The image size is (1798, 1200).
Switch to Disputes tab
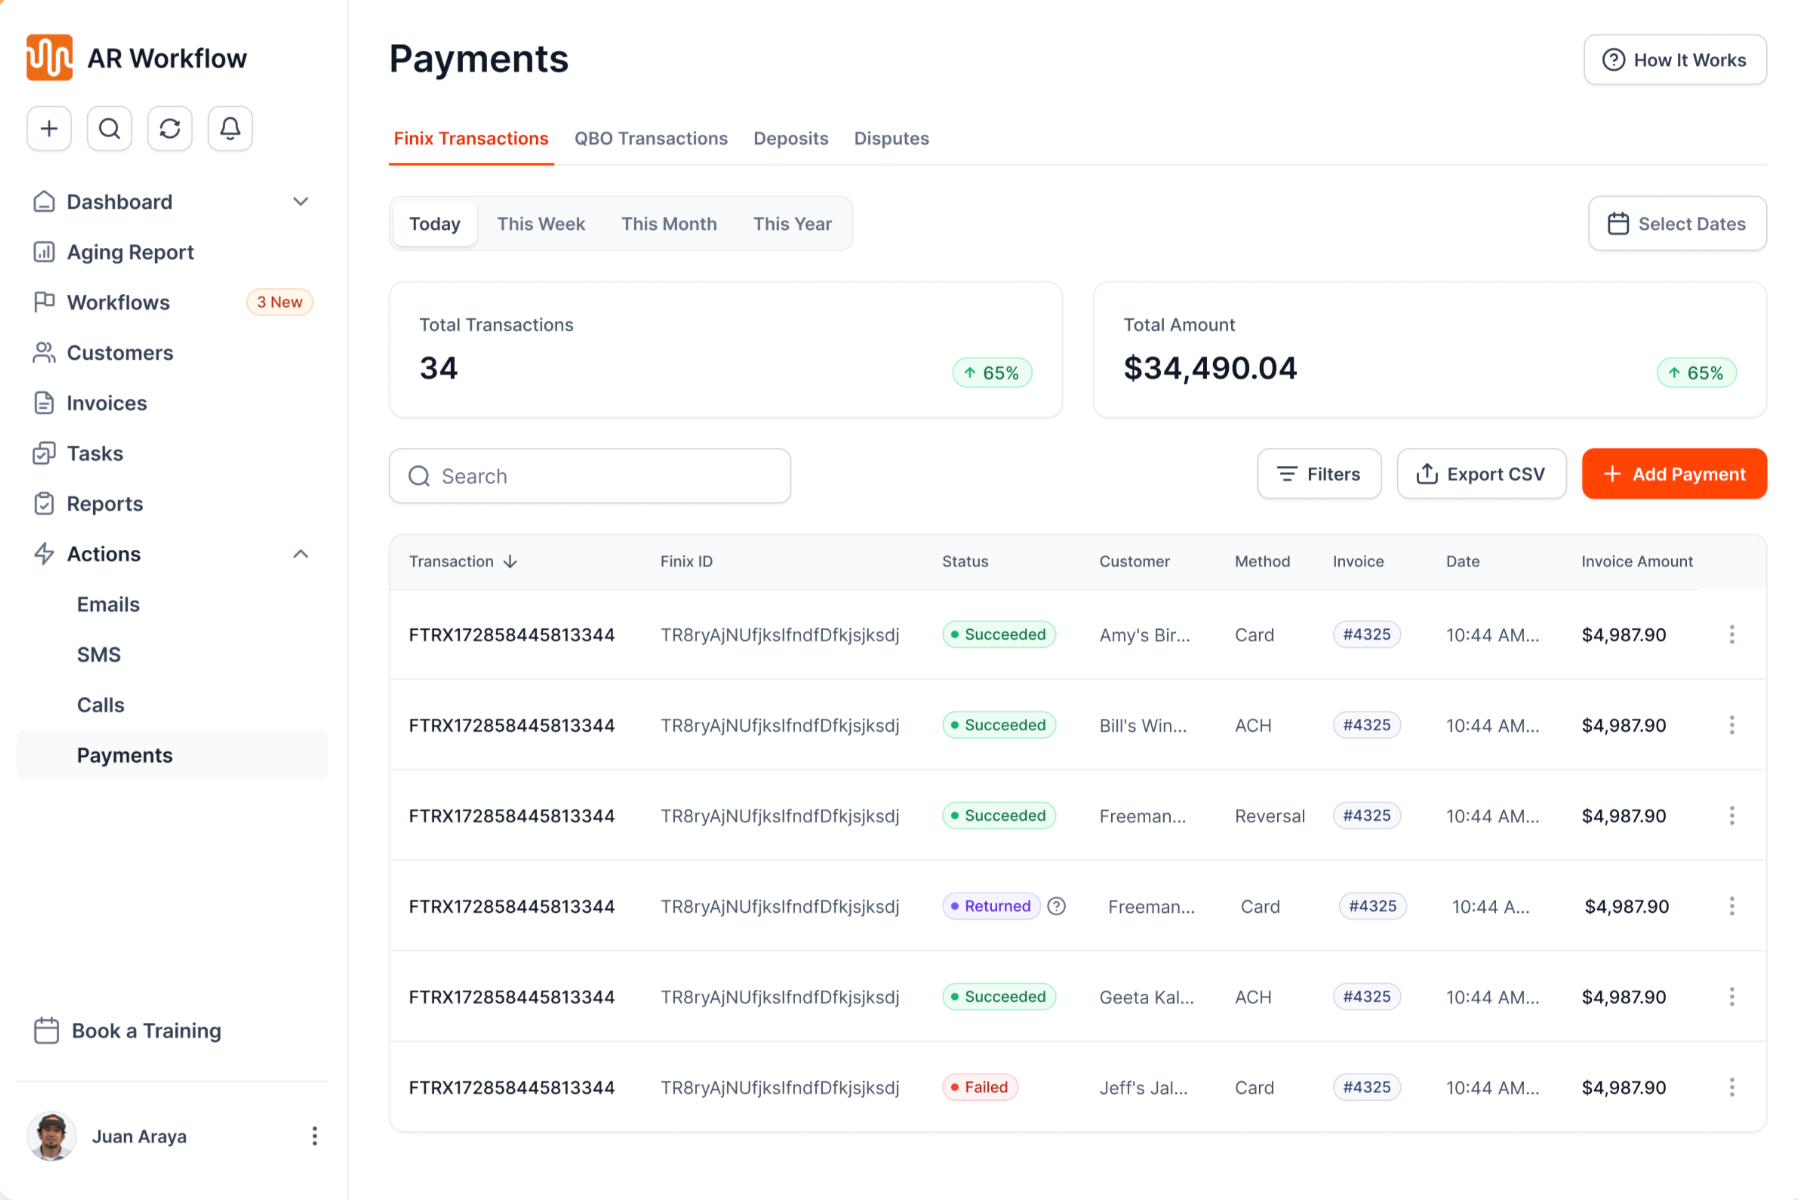tap(891, 139)
